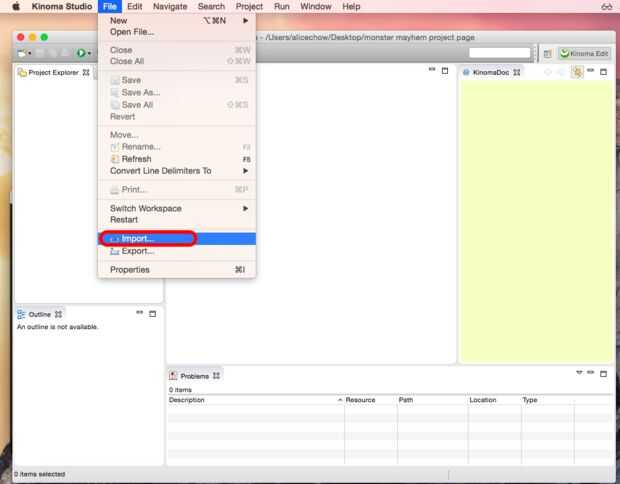The width and height of the screenshot is (620, 484).
Task: Expand the Switch Workspace submenu
Action: (x=177, y=208)
